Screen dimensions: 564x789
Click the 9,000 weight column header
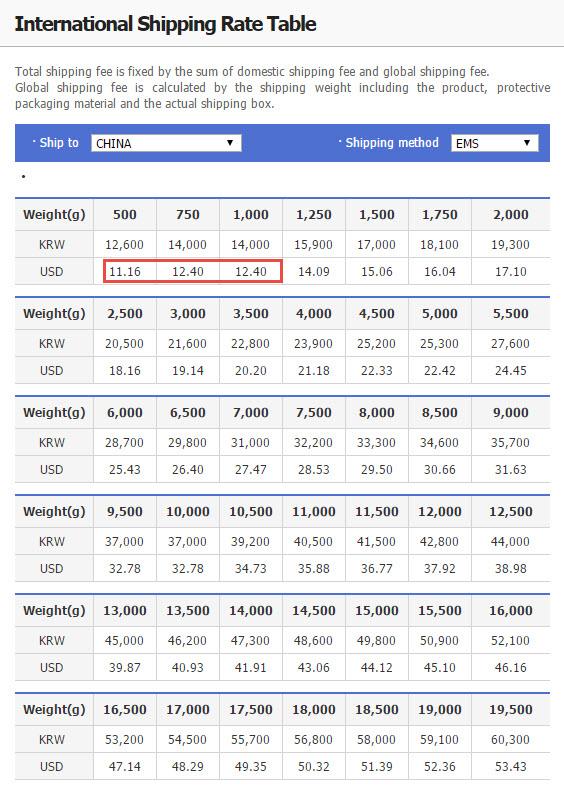pos(511,413)
